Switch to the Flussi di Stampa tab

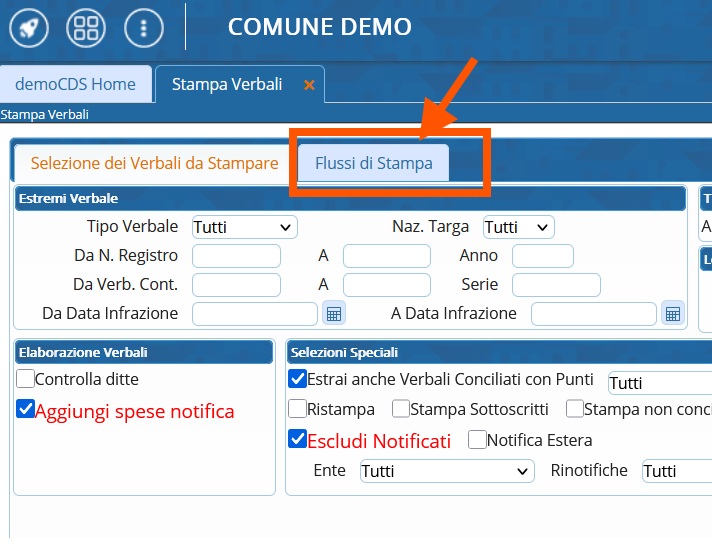[373, 163]
